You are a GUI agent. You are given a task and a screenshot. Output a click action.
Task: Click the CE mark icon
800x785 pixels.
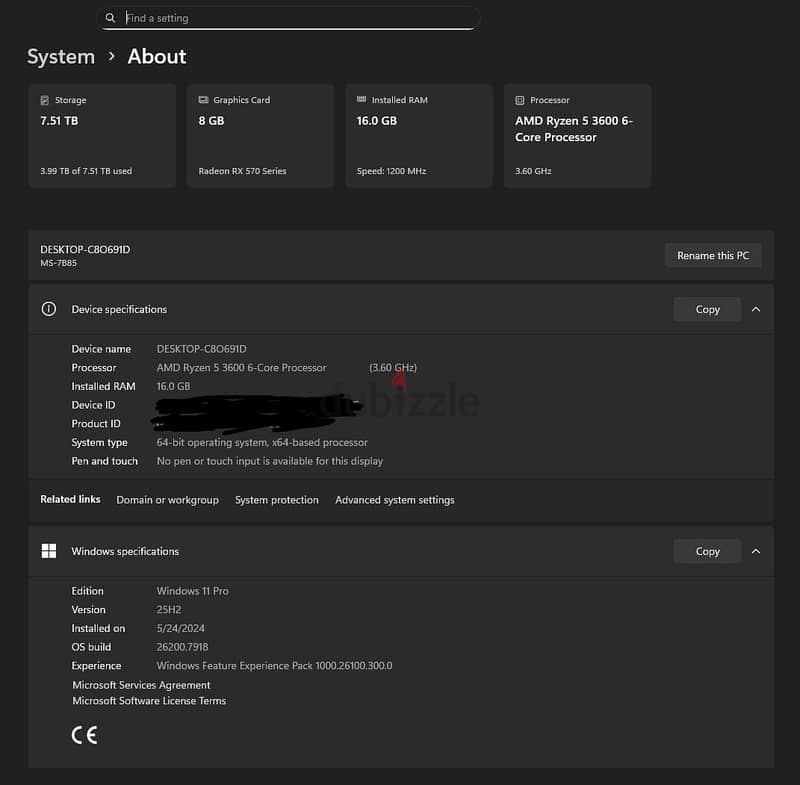[85, 735]
